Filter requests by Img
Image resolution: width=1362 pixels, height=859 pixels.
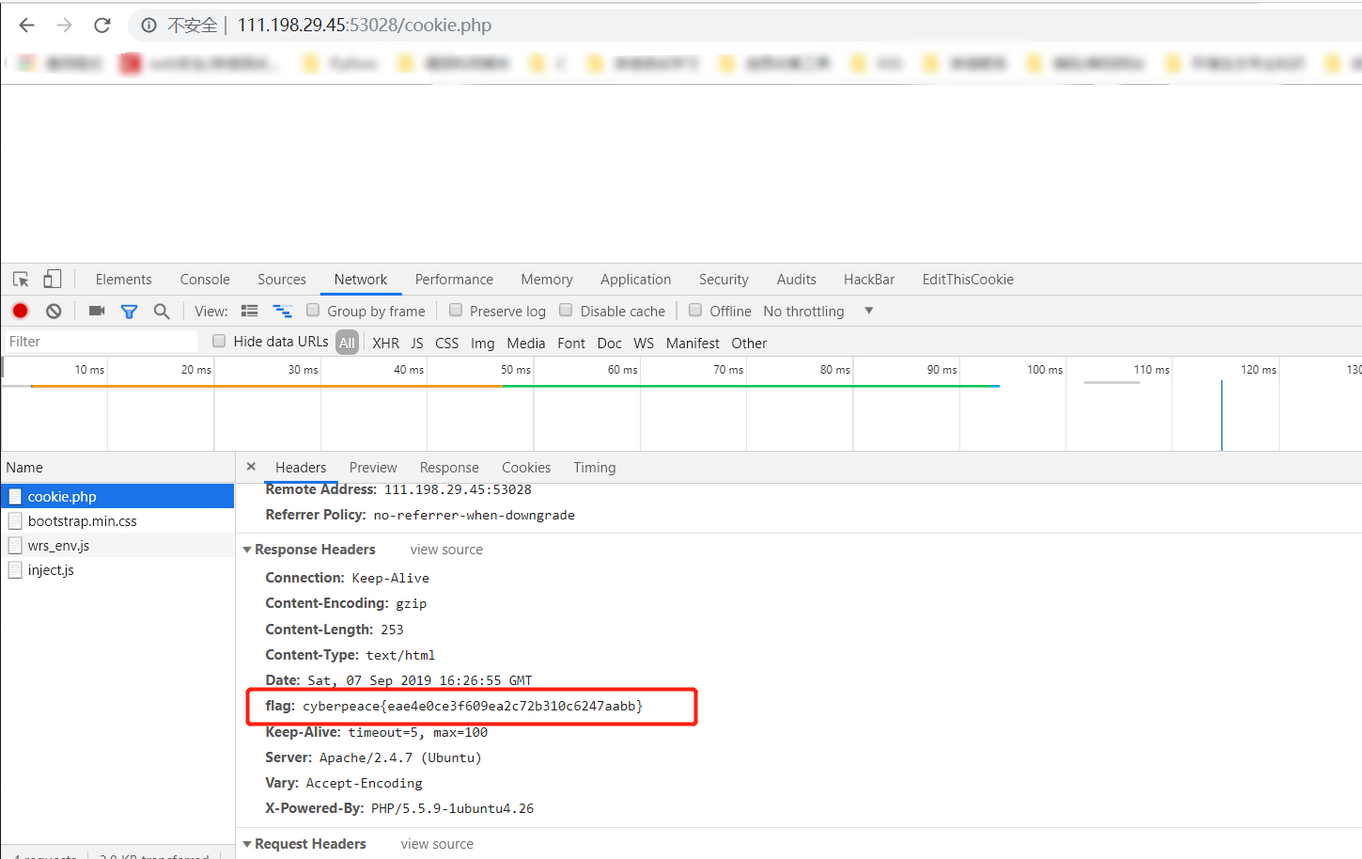[483, 343]
